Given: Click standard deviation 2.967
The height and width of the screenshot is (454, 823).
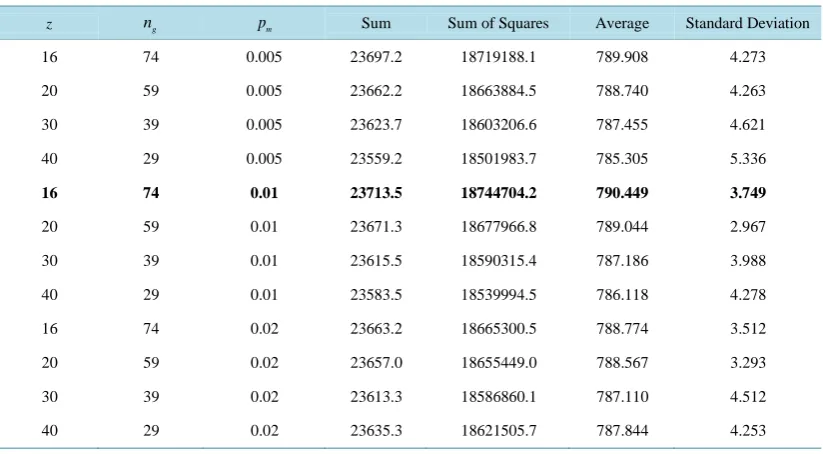Looking at the screenshot, I should tap(747, 227).
